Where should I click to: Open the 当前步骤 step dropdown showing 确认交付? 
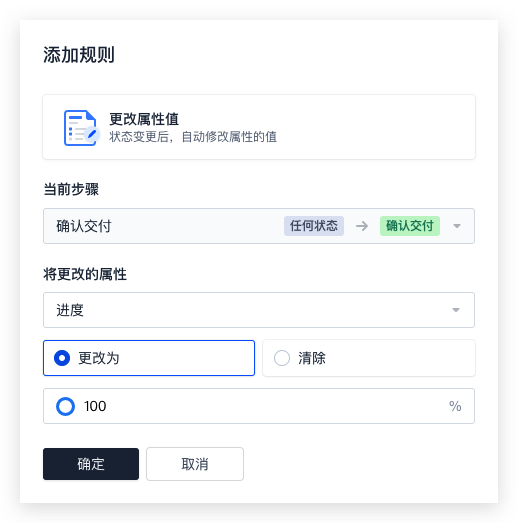(259, 226)
